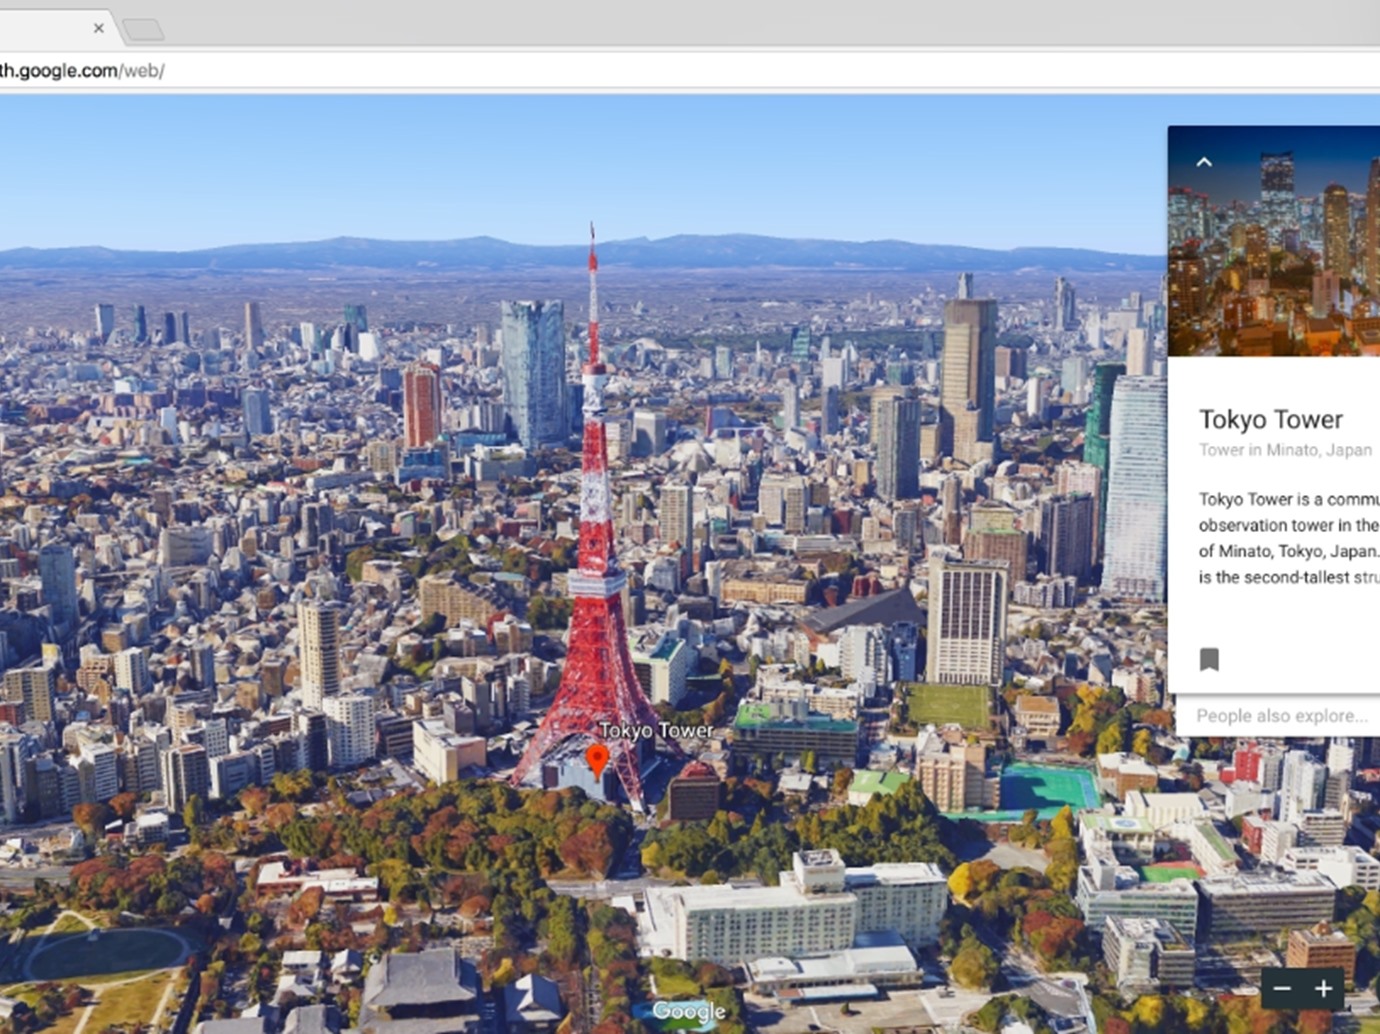Bookmark Tokyo Tower with the bookmark icon

(x=1209, y=659)
